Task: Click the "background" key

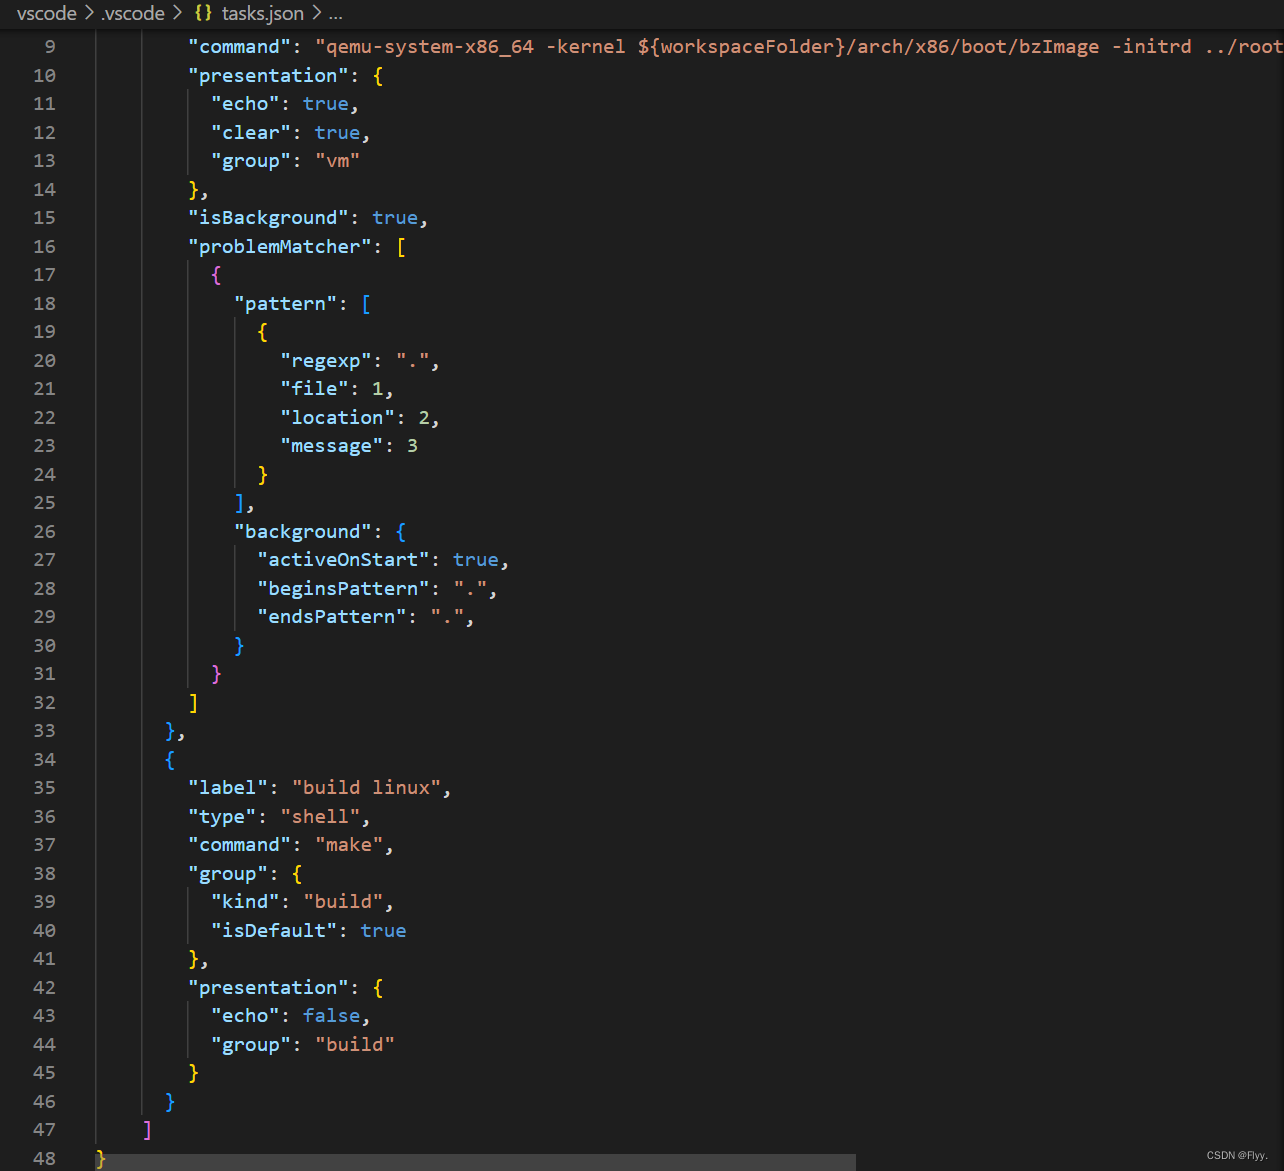Action: point(302,532)
